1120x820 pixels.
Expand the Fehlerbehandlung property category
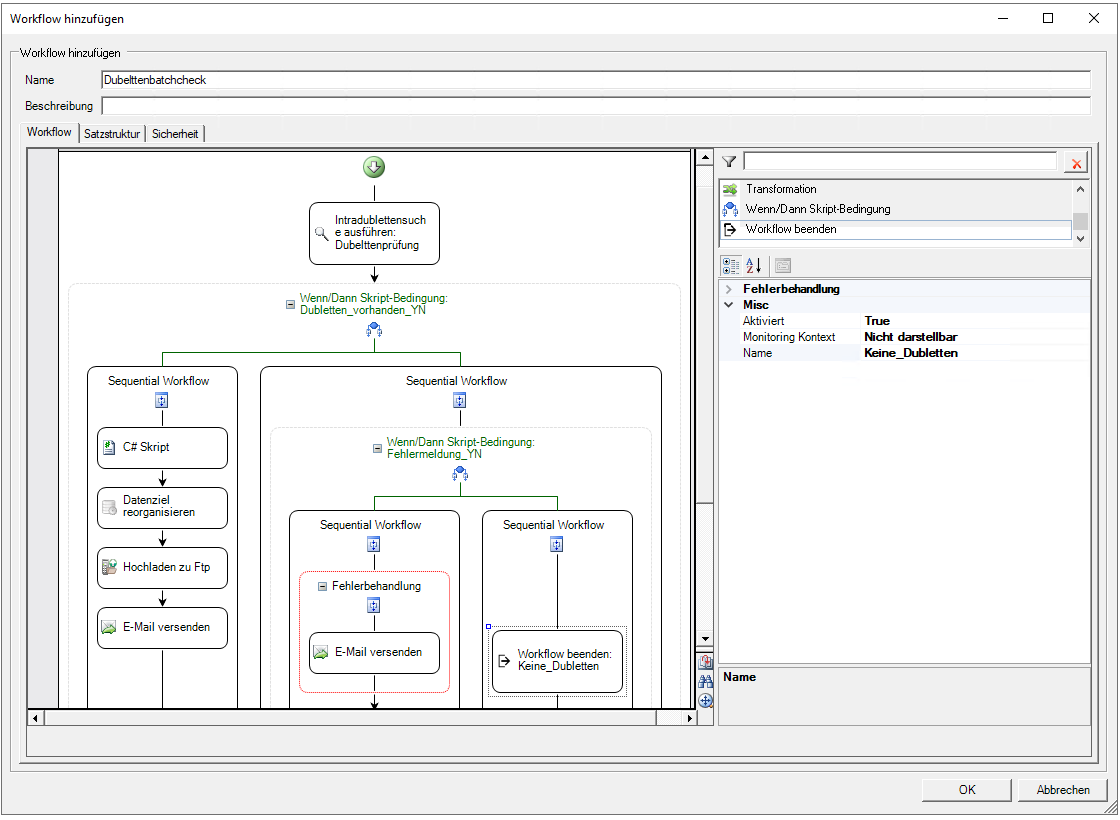[x=729, y=289]
